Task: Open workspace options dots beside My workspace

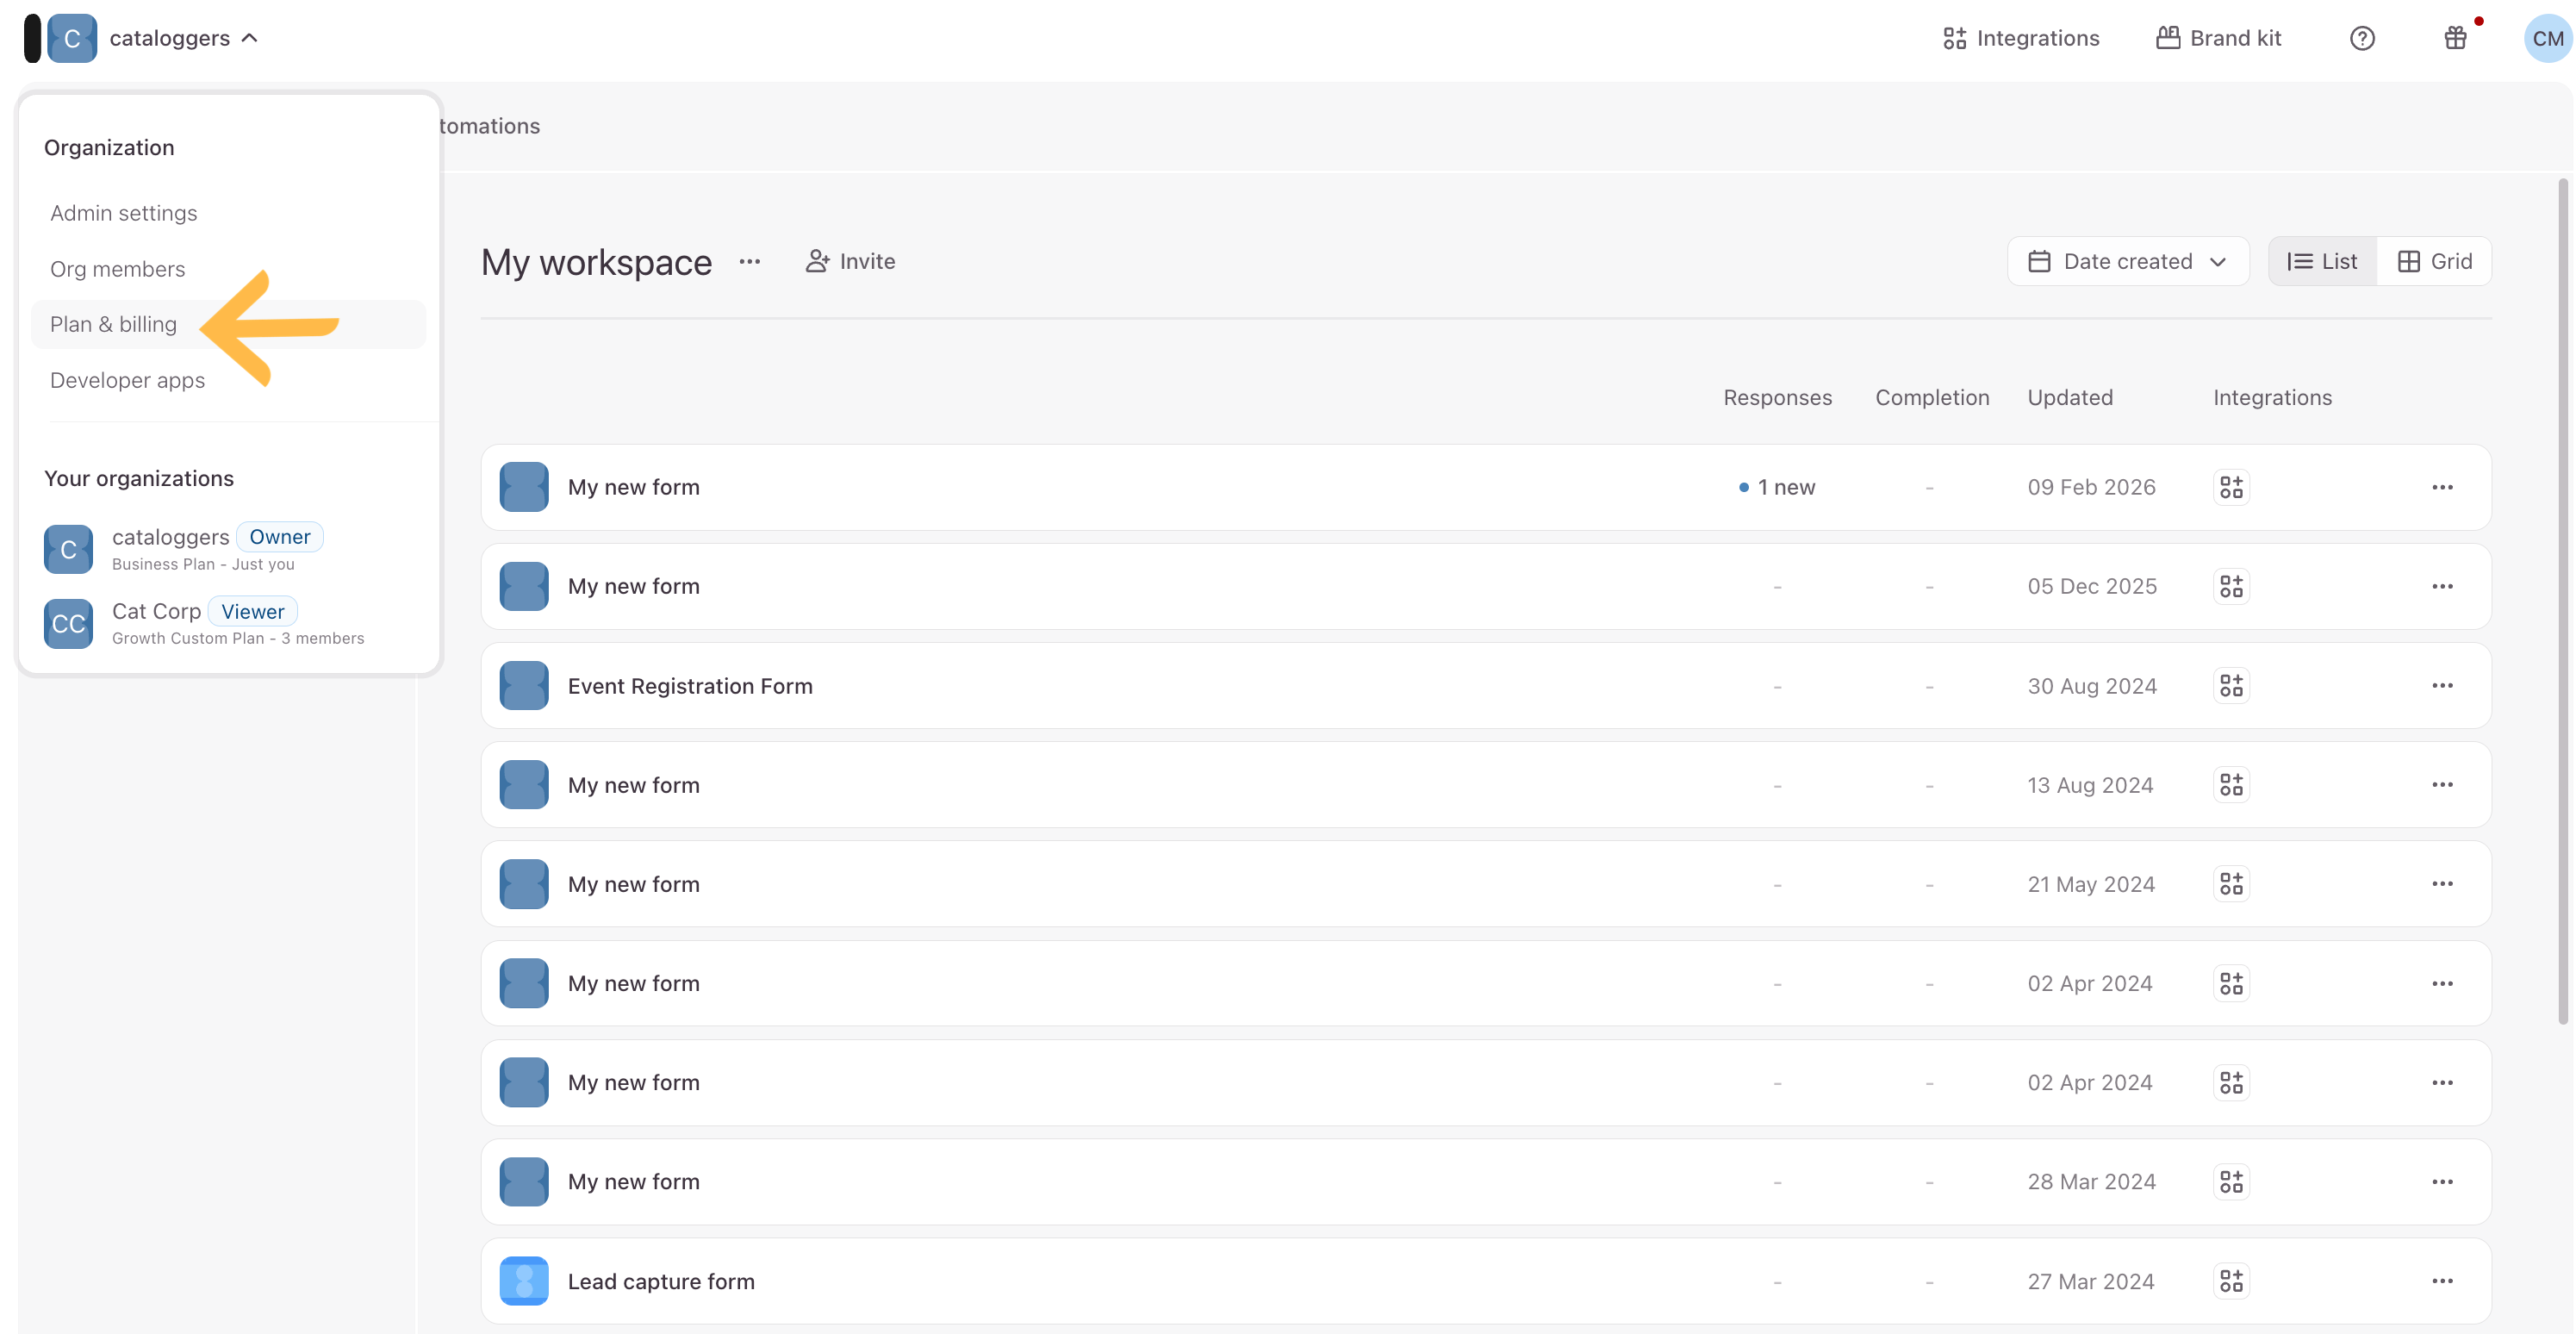Action: [750, 262]
